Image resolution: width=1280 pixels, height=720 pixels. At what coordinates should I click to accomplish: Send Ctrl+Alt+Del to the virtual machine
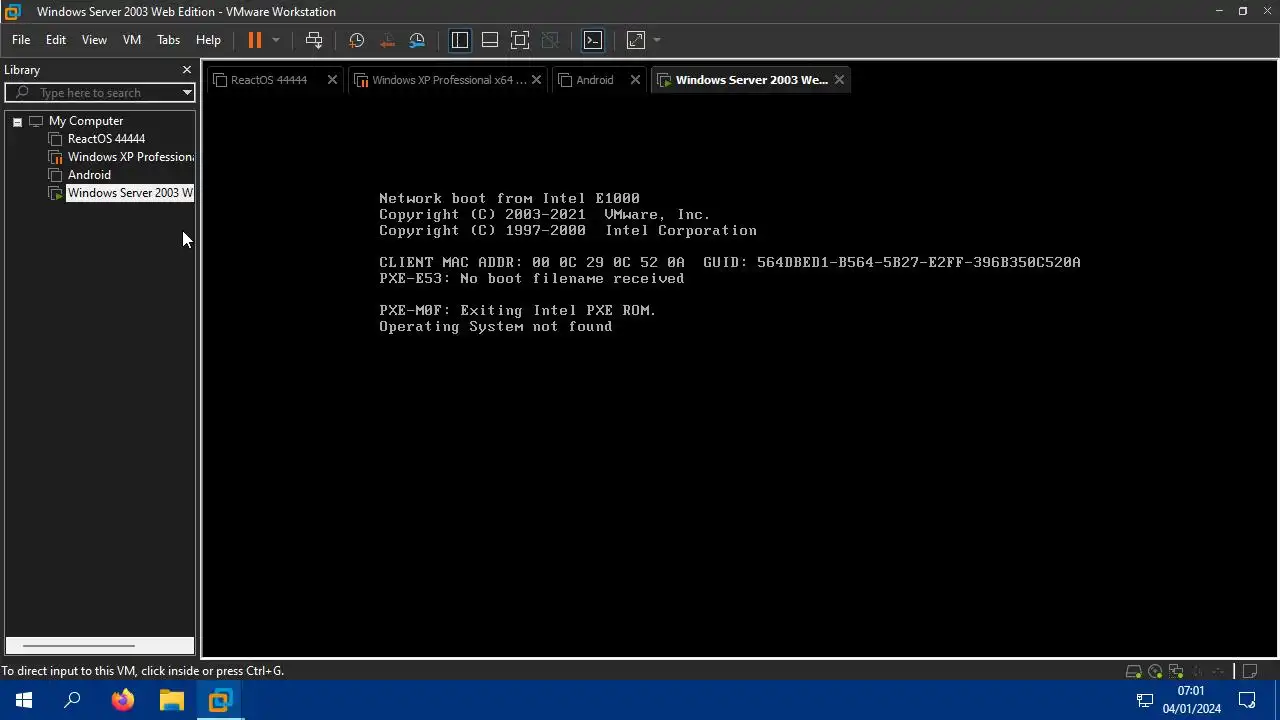pyautogui.click(x=314, y=40)
